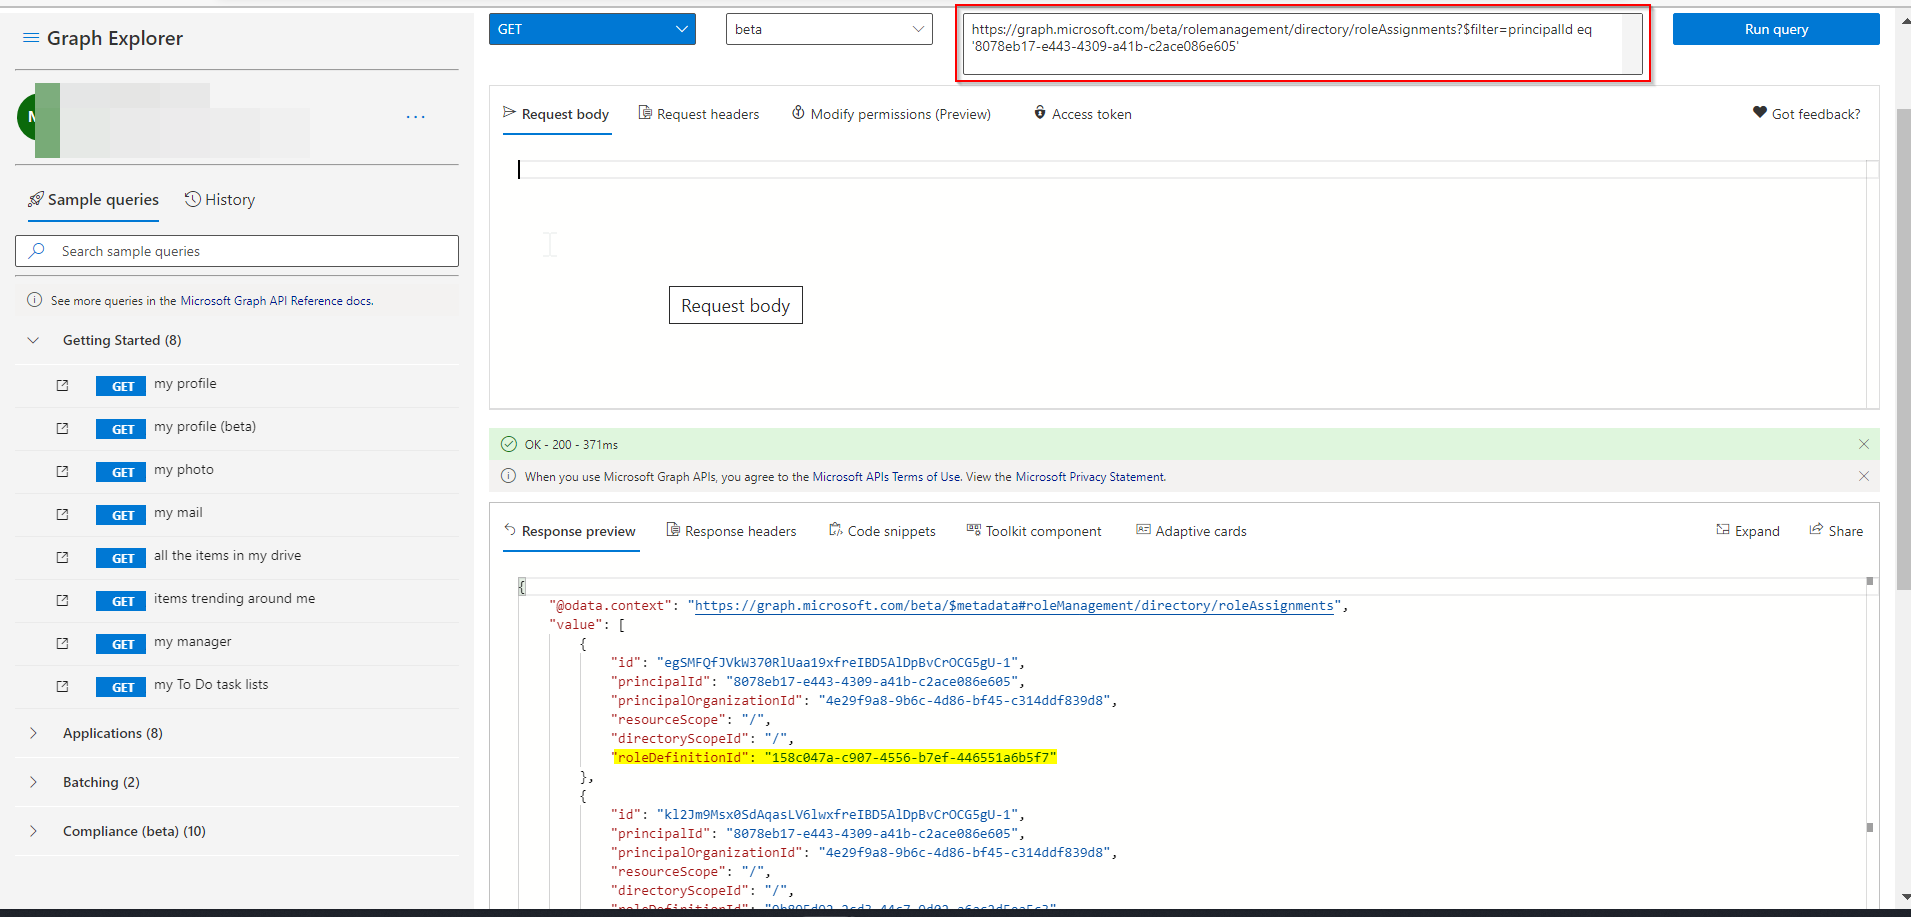Switch to the Sample queries tab

pos(93,200)
